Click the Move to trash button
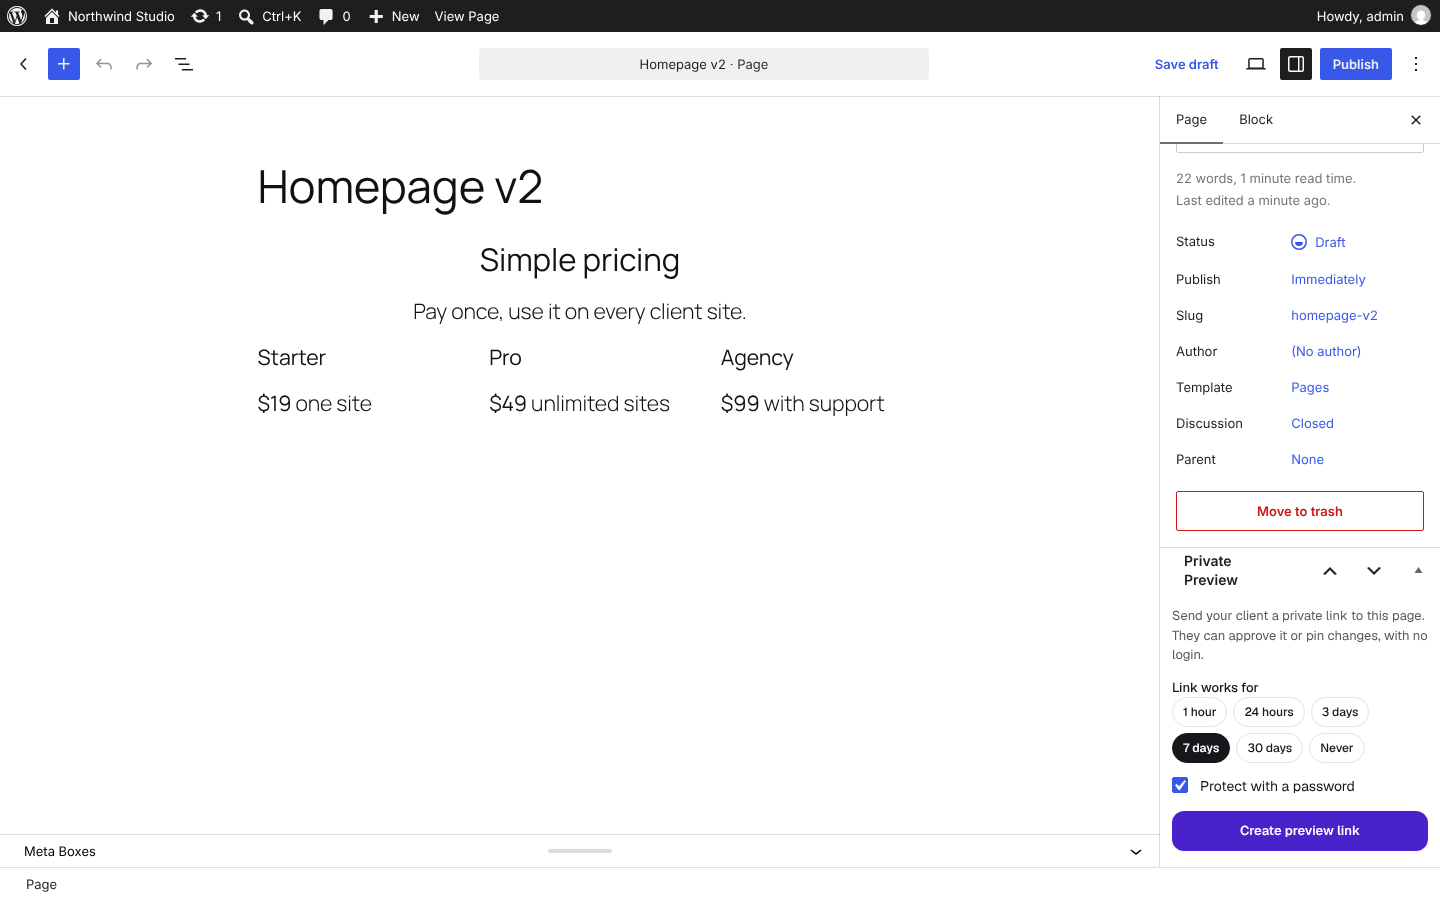Viewport: 1440px width, 900px height. tap(1300, 511)
